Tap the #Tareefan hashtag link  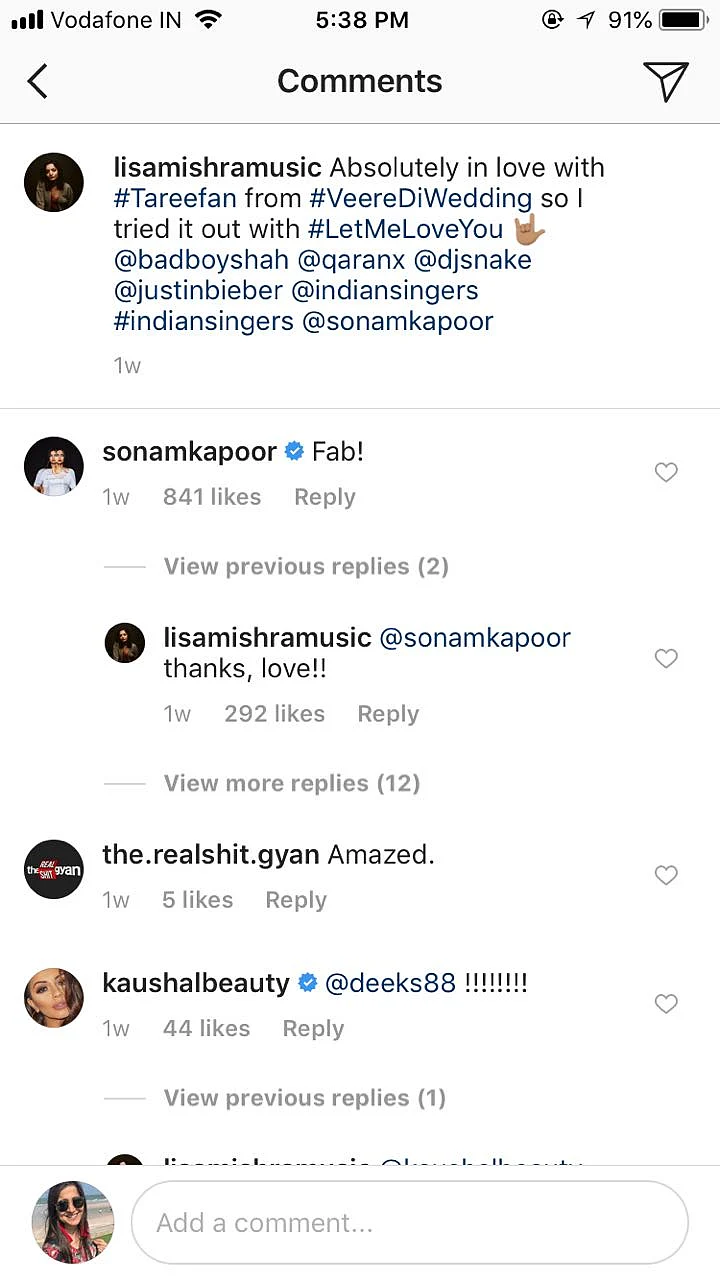pos(175,198)
